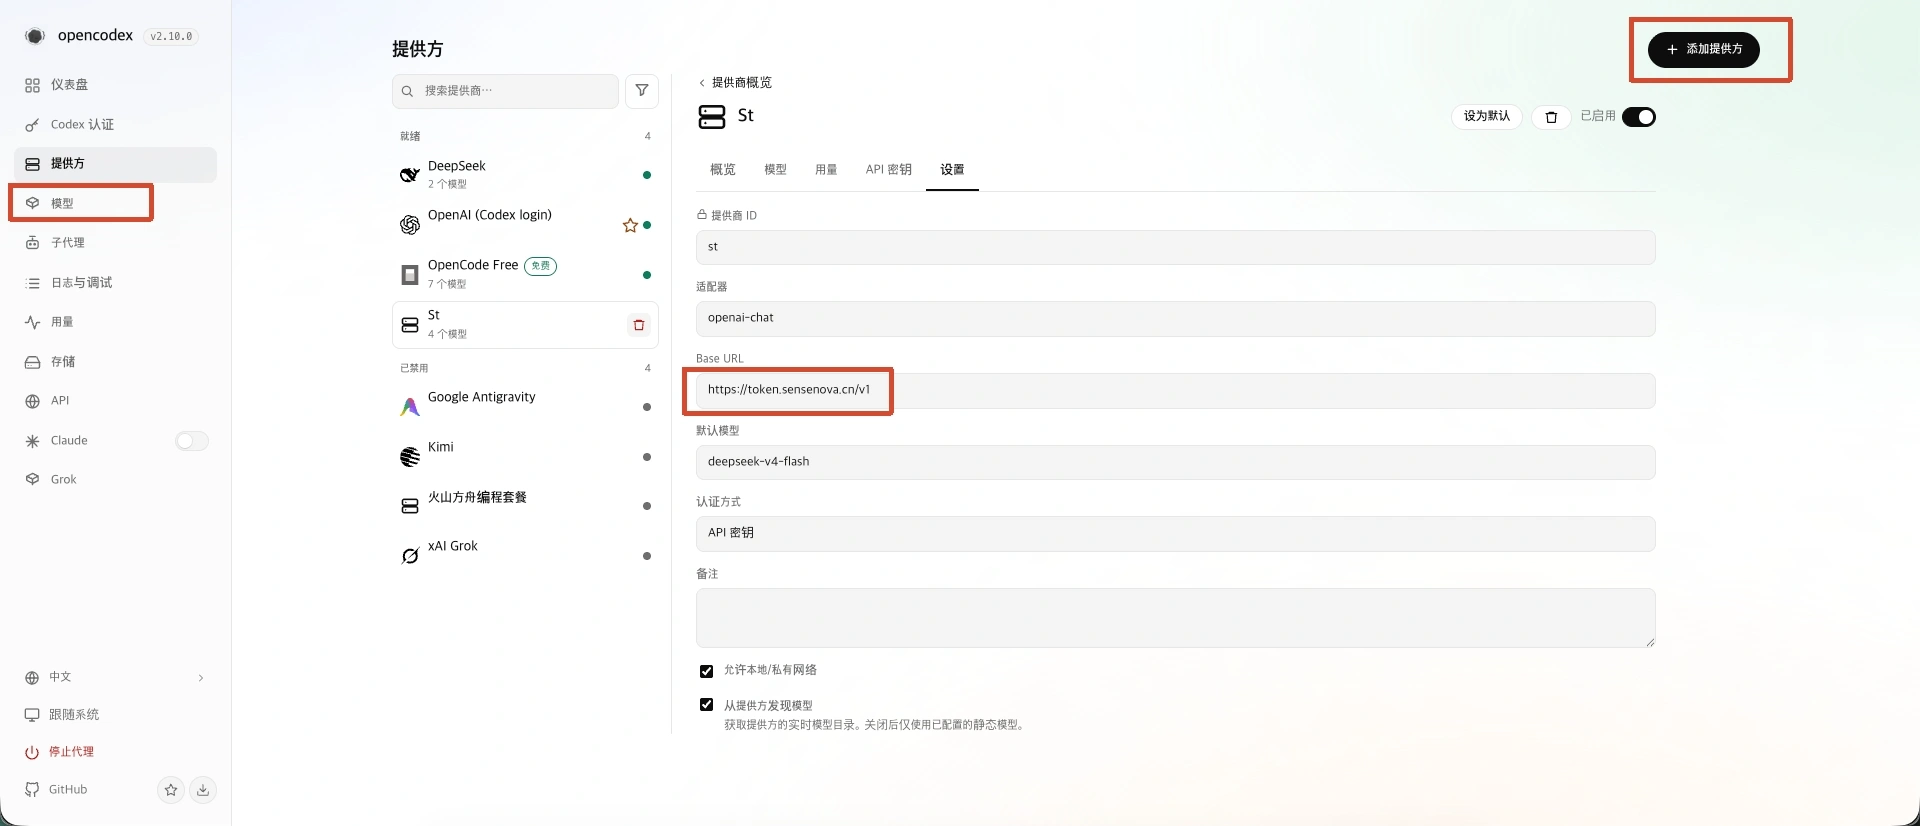Click the 默认模型 field
This screenshot has width=1920, height=826.
[1176, 462]
